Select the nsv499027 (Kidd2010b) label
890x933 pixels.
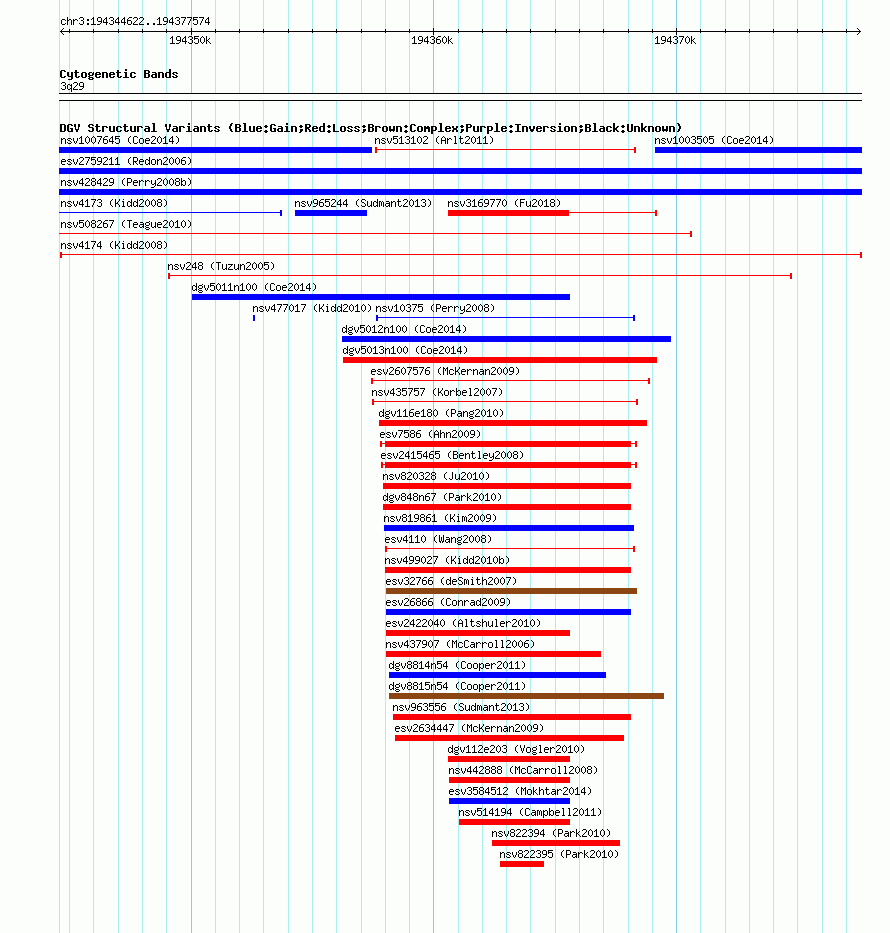(447, 561)
